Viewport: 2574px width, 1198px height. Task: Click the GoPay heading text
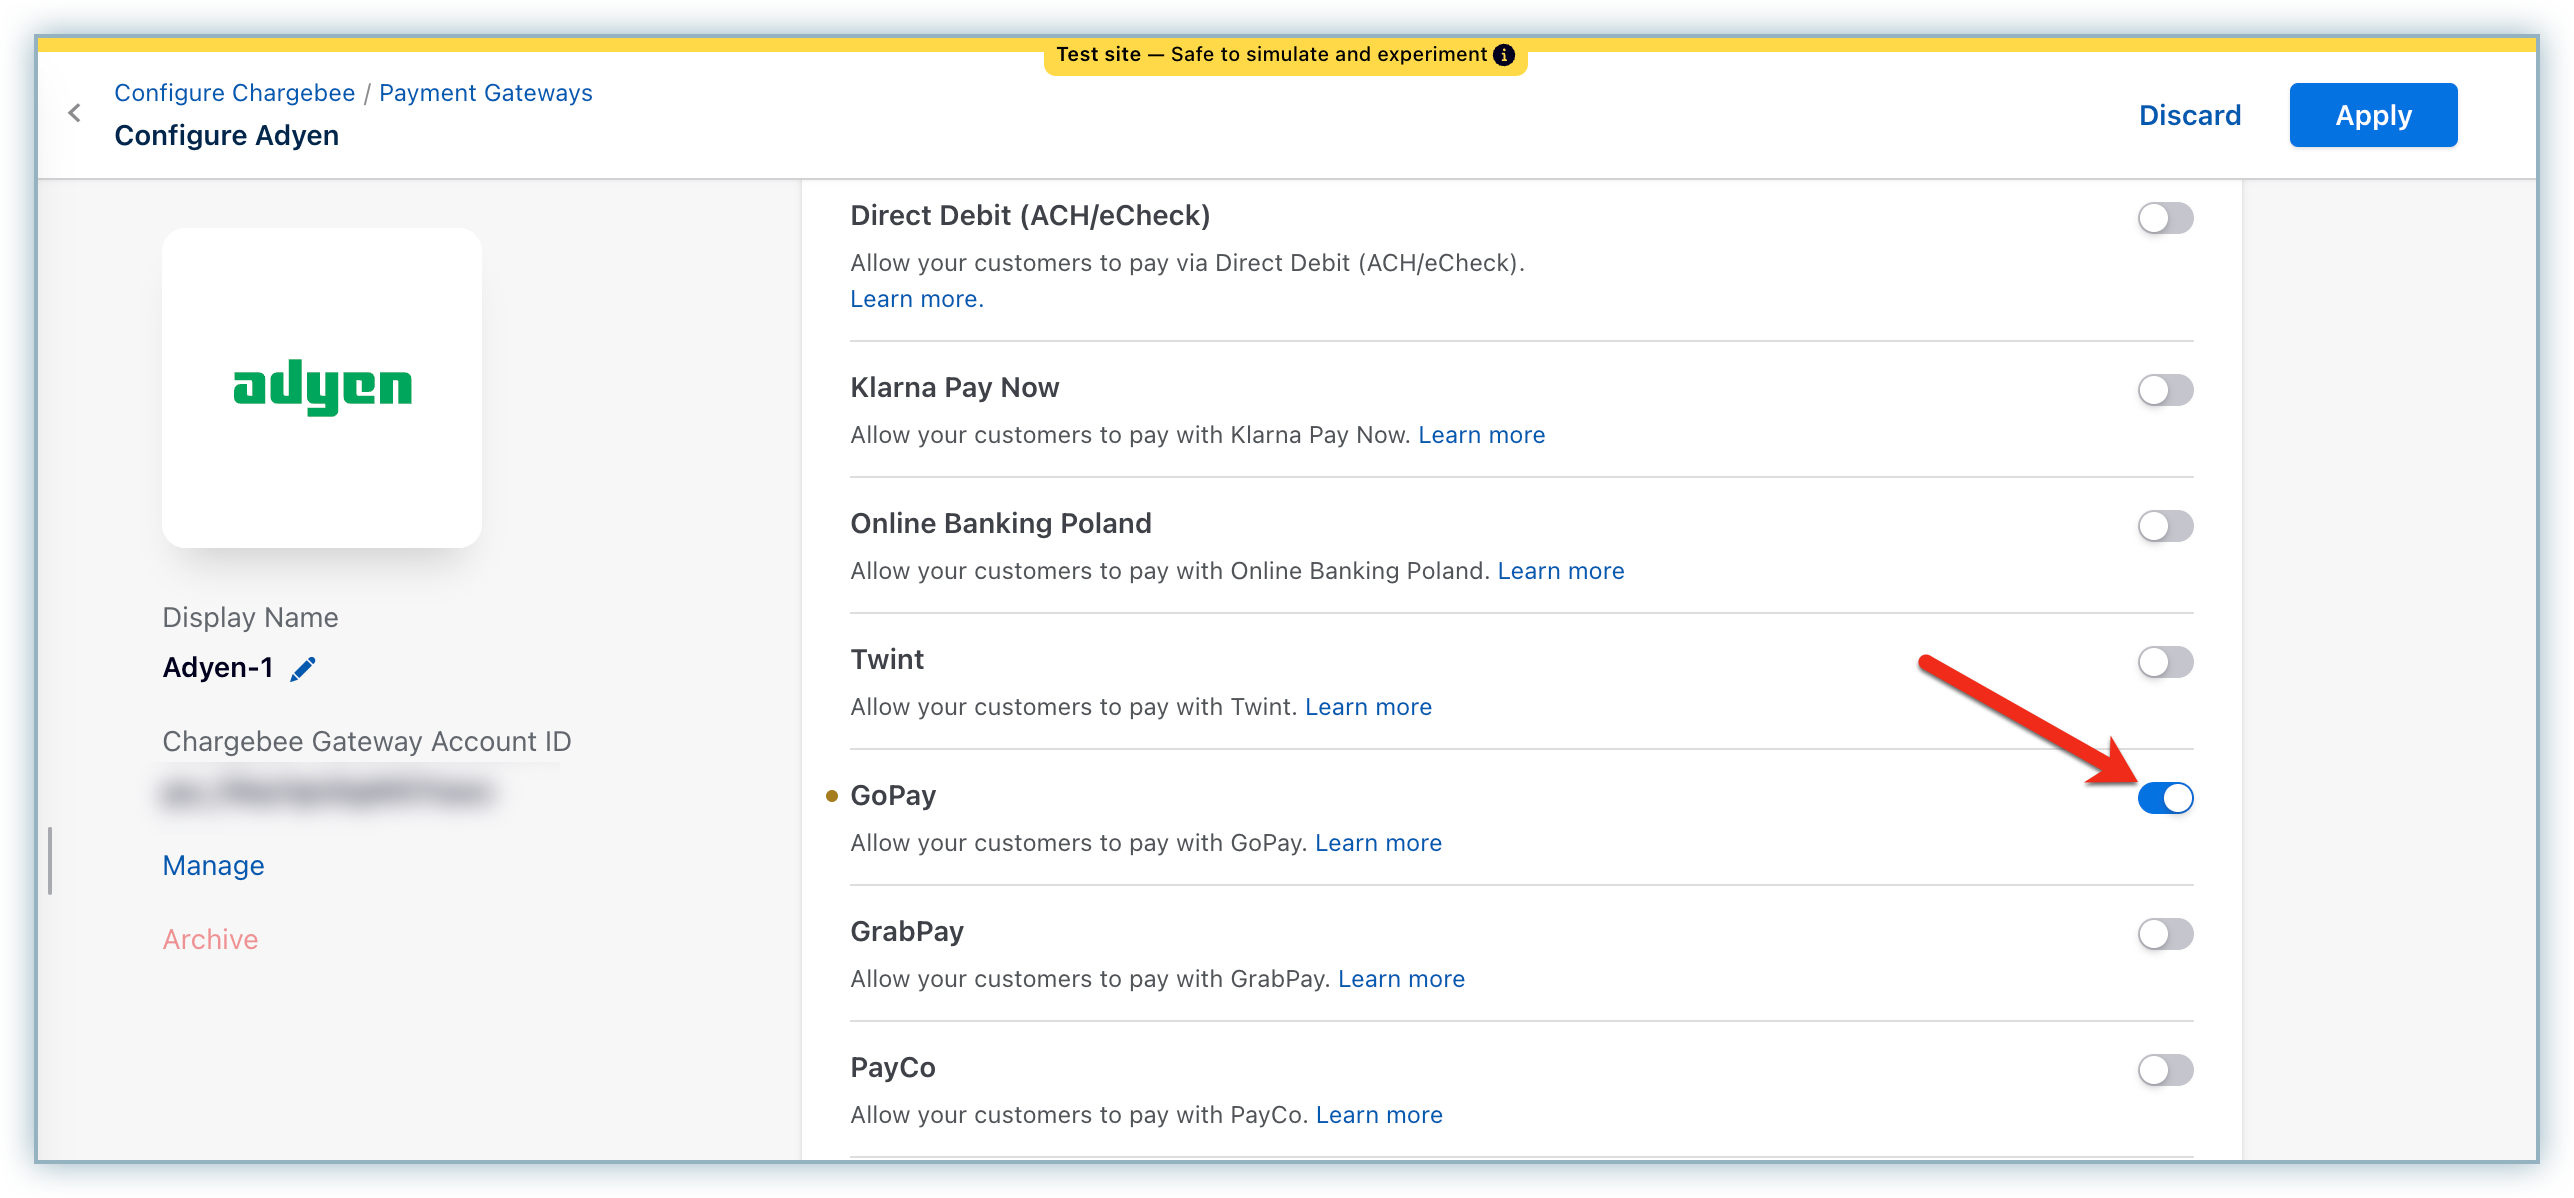893,796
